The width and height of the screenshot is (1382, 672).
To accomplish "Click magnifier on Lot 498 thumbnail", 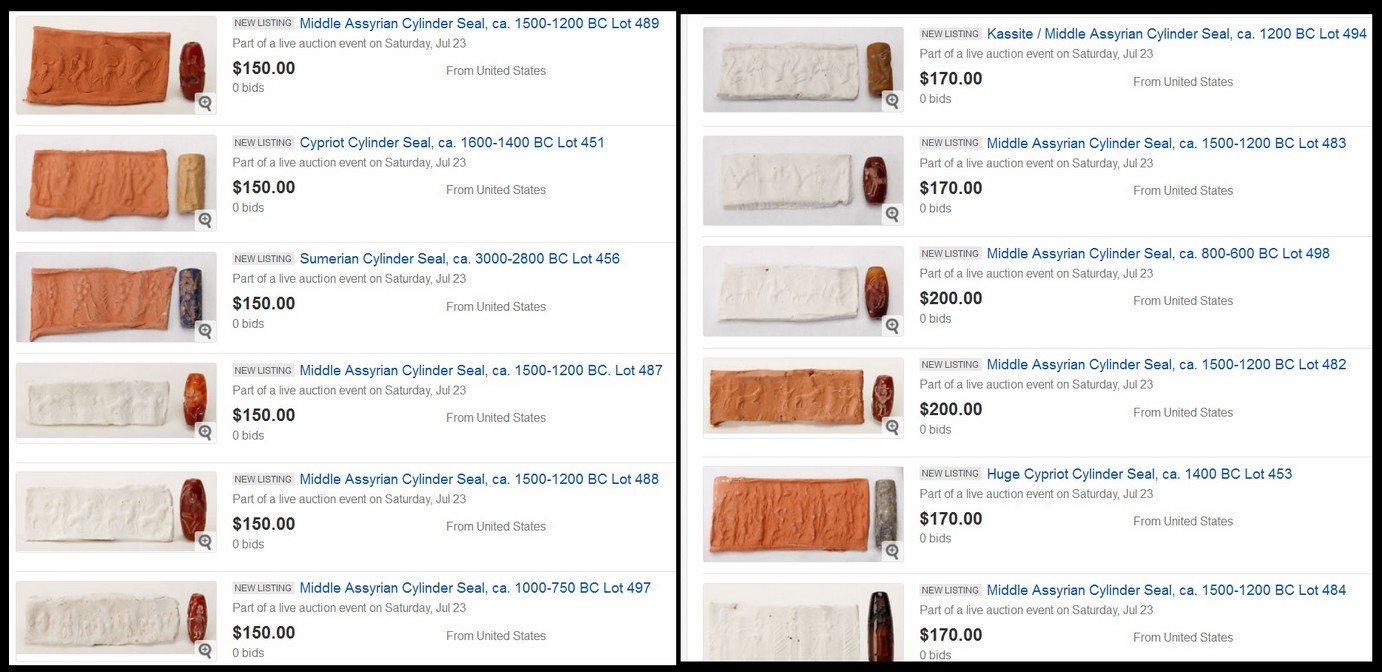I will click(892, 324).
